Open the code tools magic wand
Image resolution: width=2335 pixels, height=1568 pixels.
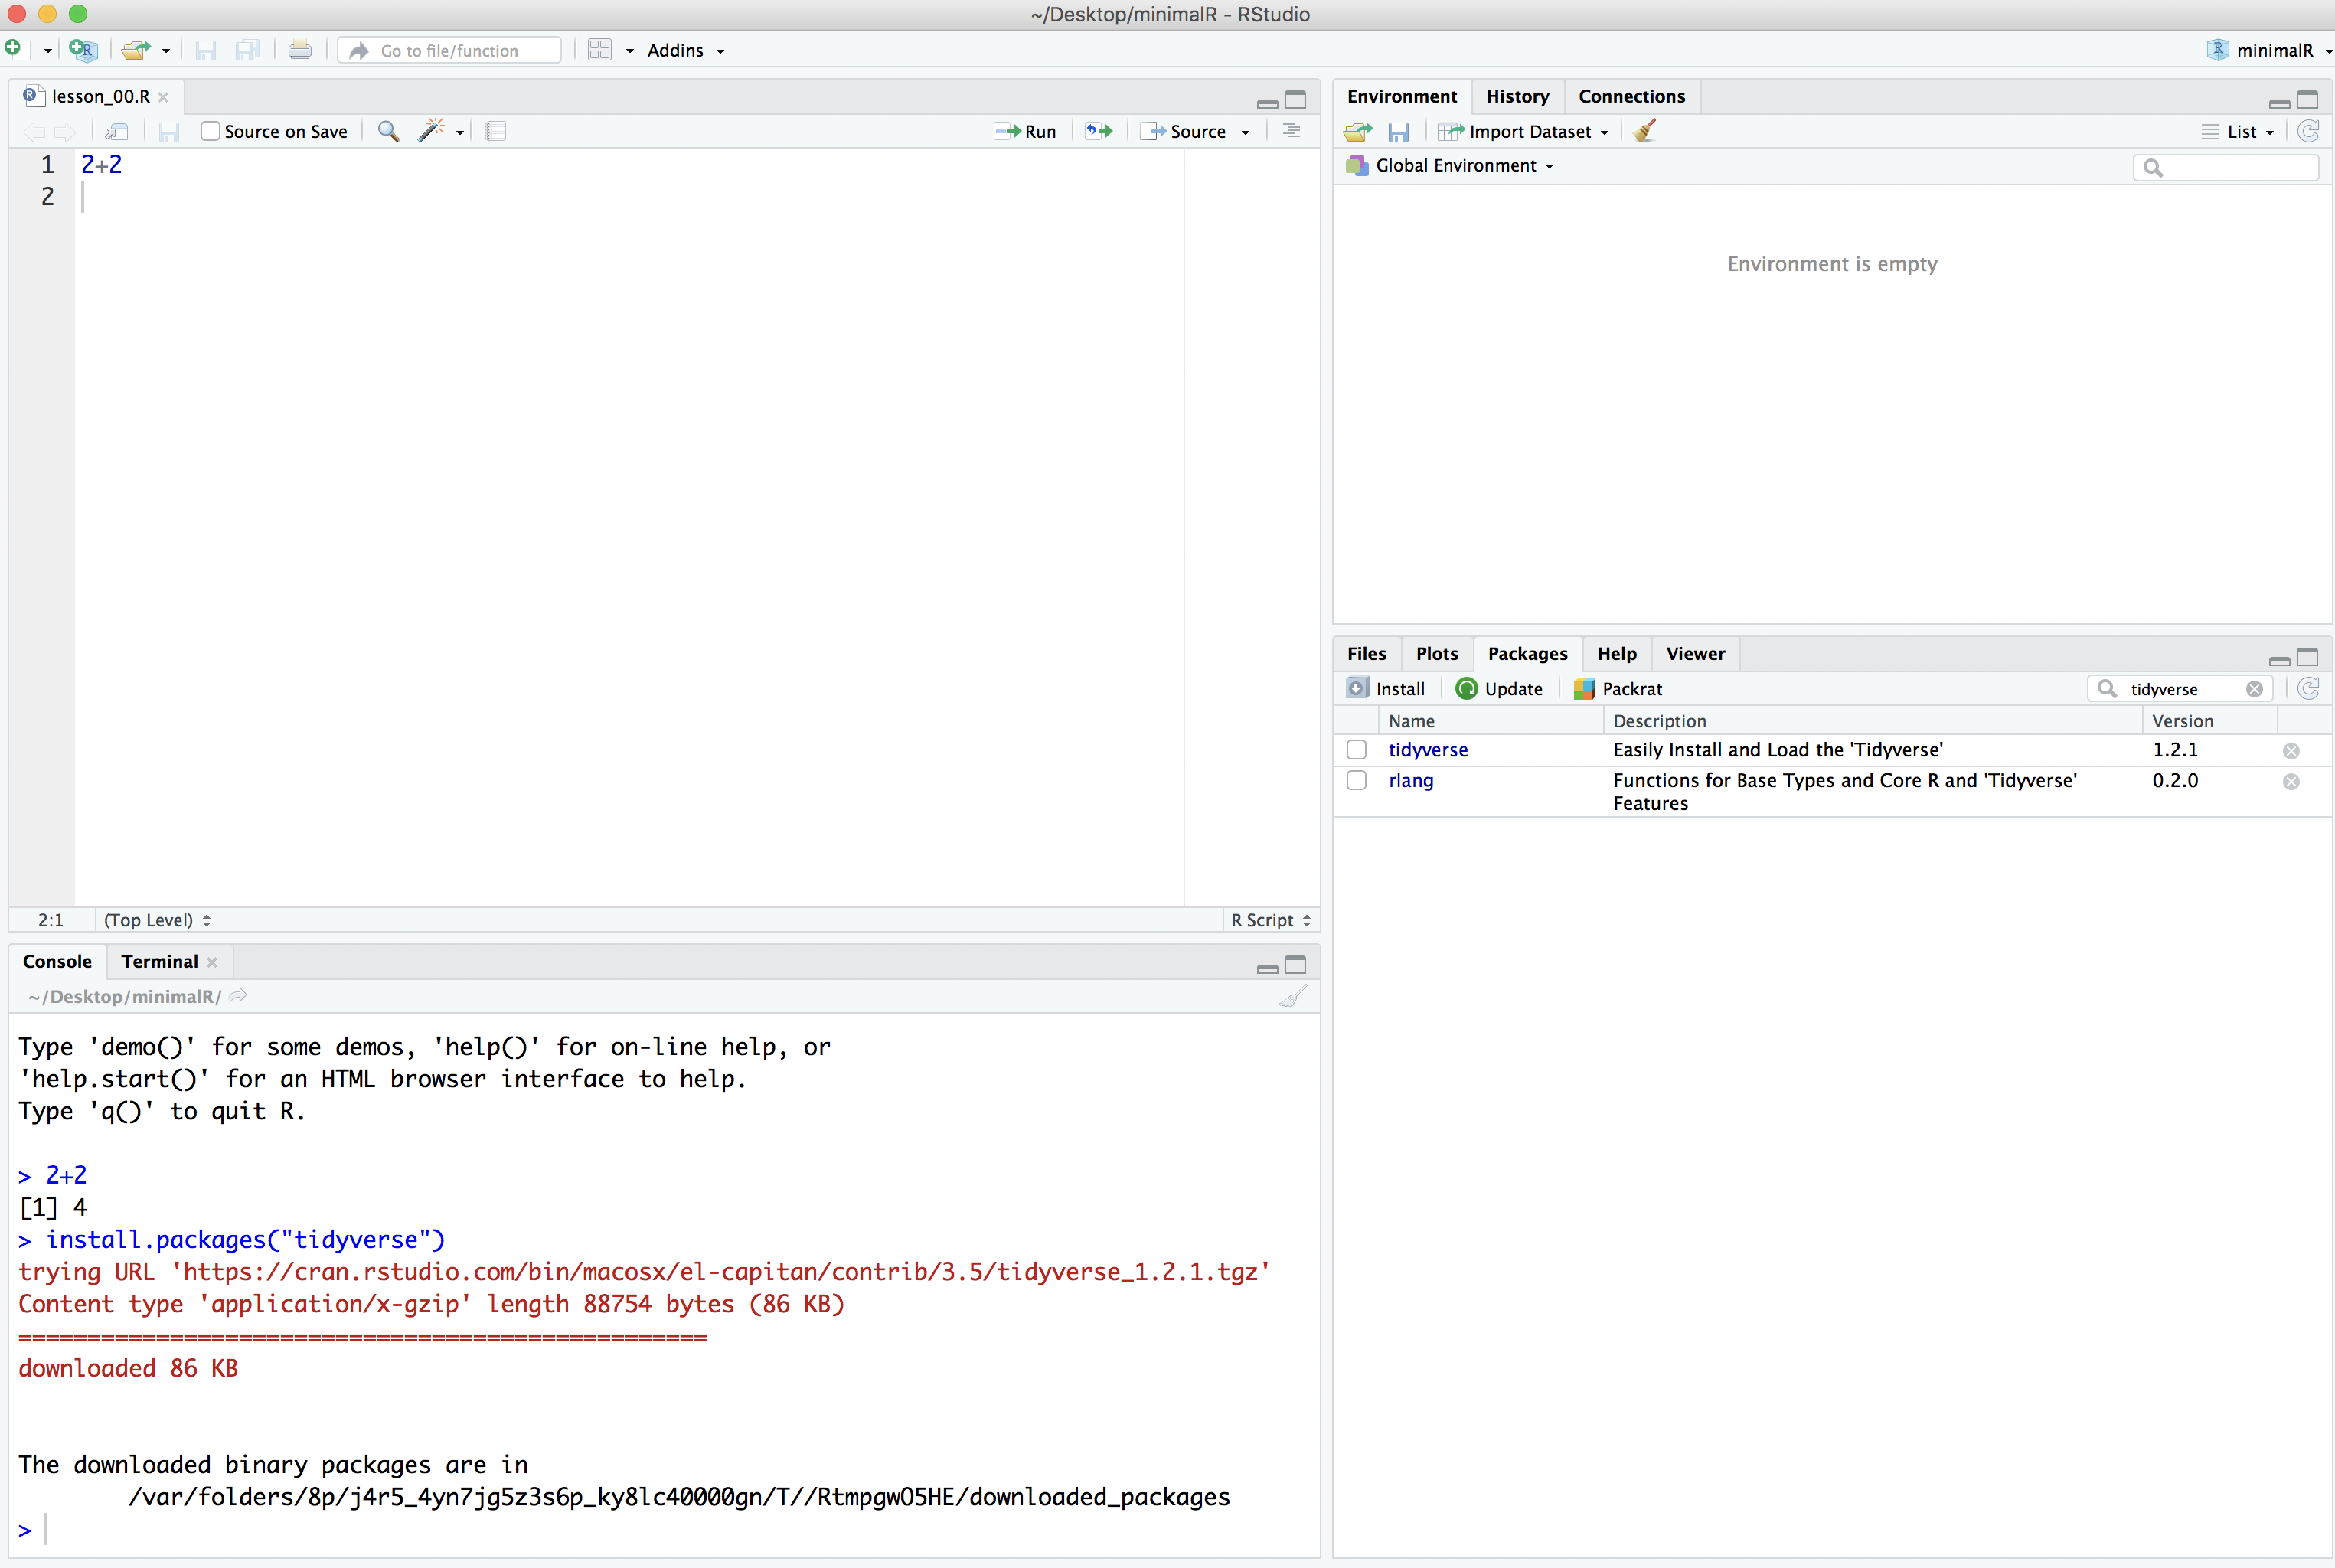coord(431,131)
